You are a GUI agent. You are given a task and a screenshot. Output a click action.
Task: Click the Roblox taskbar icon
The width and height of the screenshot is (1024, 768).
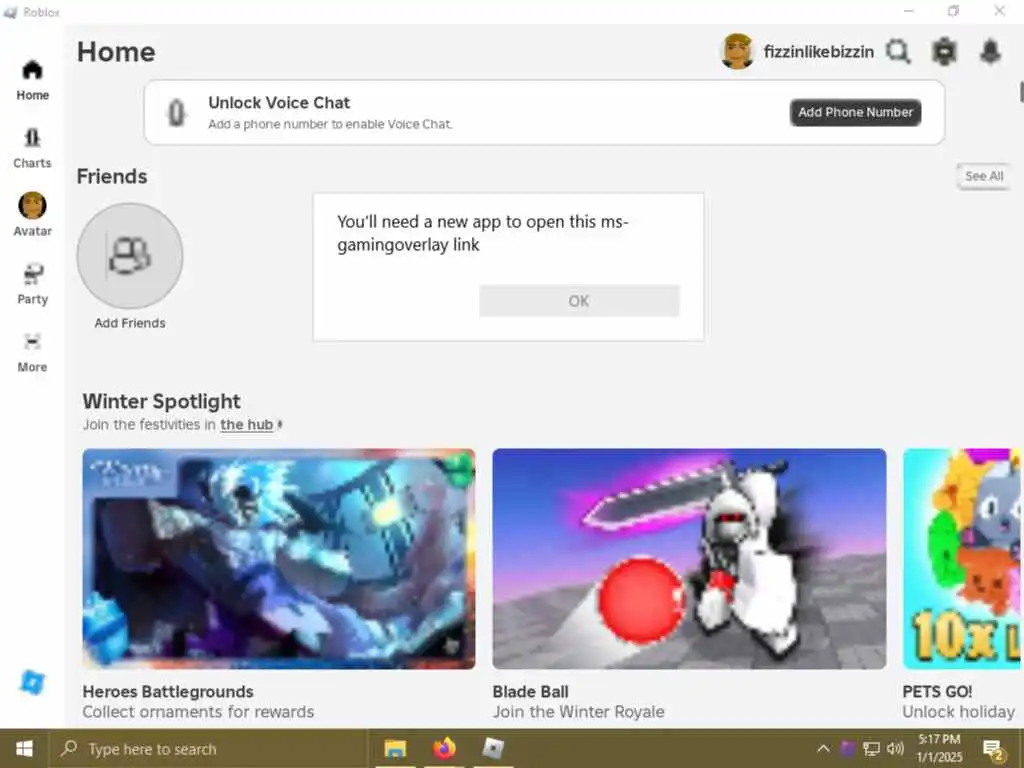[493, 748]
